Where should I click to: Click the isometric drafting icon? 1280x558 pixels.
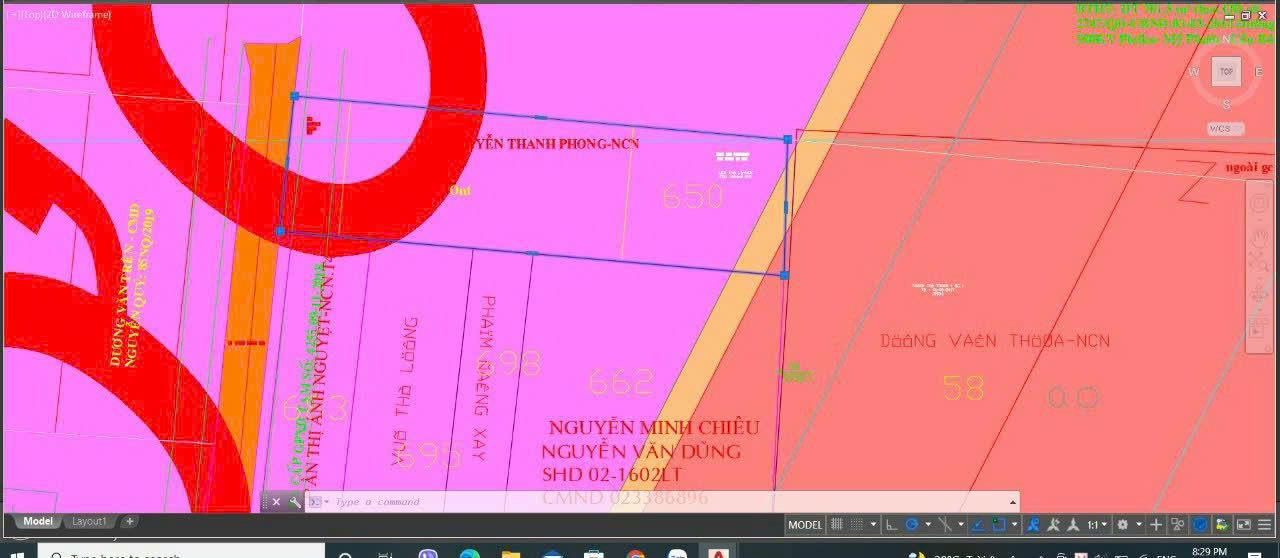click(945, 525)
